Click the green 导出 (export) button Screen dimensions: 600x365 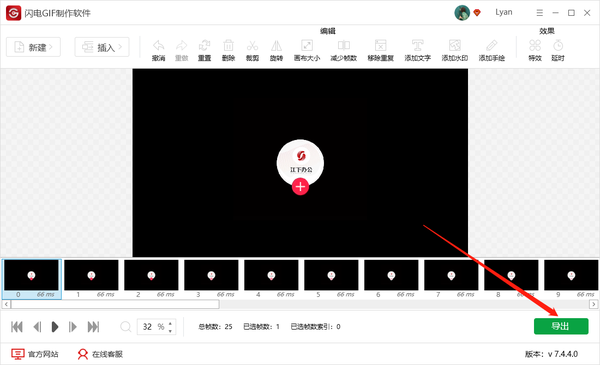click(x=561, y=326)
